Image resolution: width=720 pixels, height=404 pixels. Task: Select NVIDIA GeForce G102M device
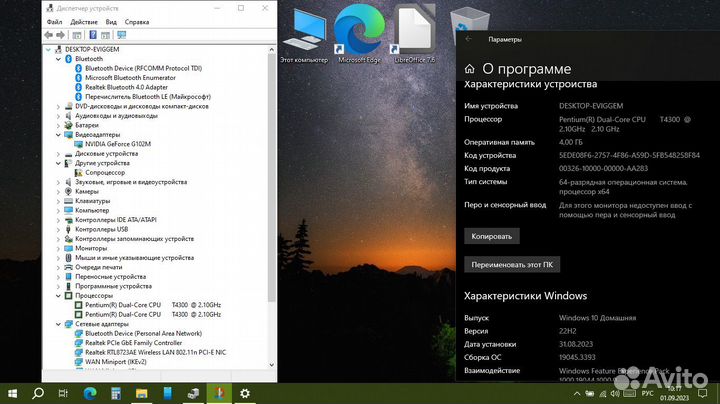pos(118,144)
